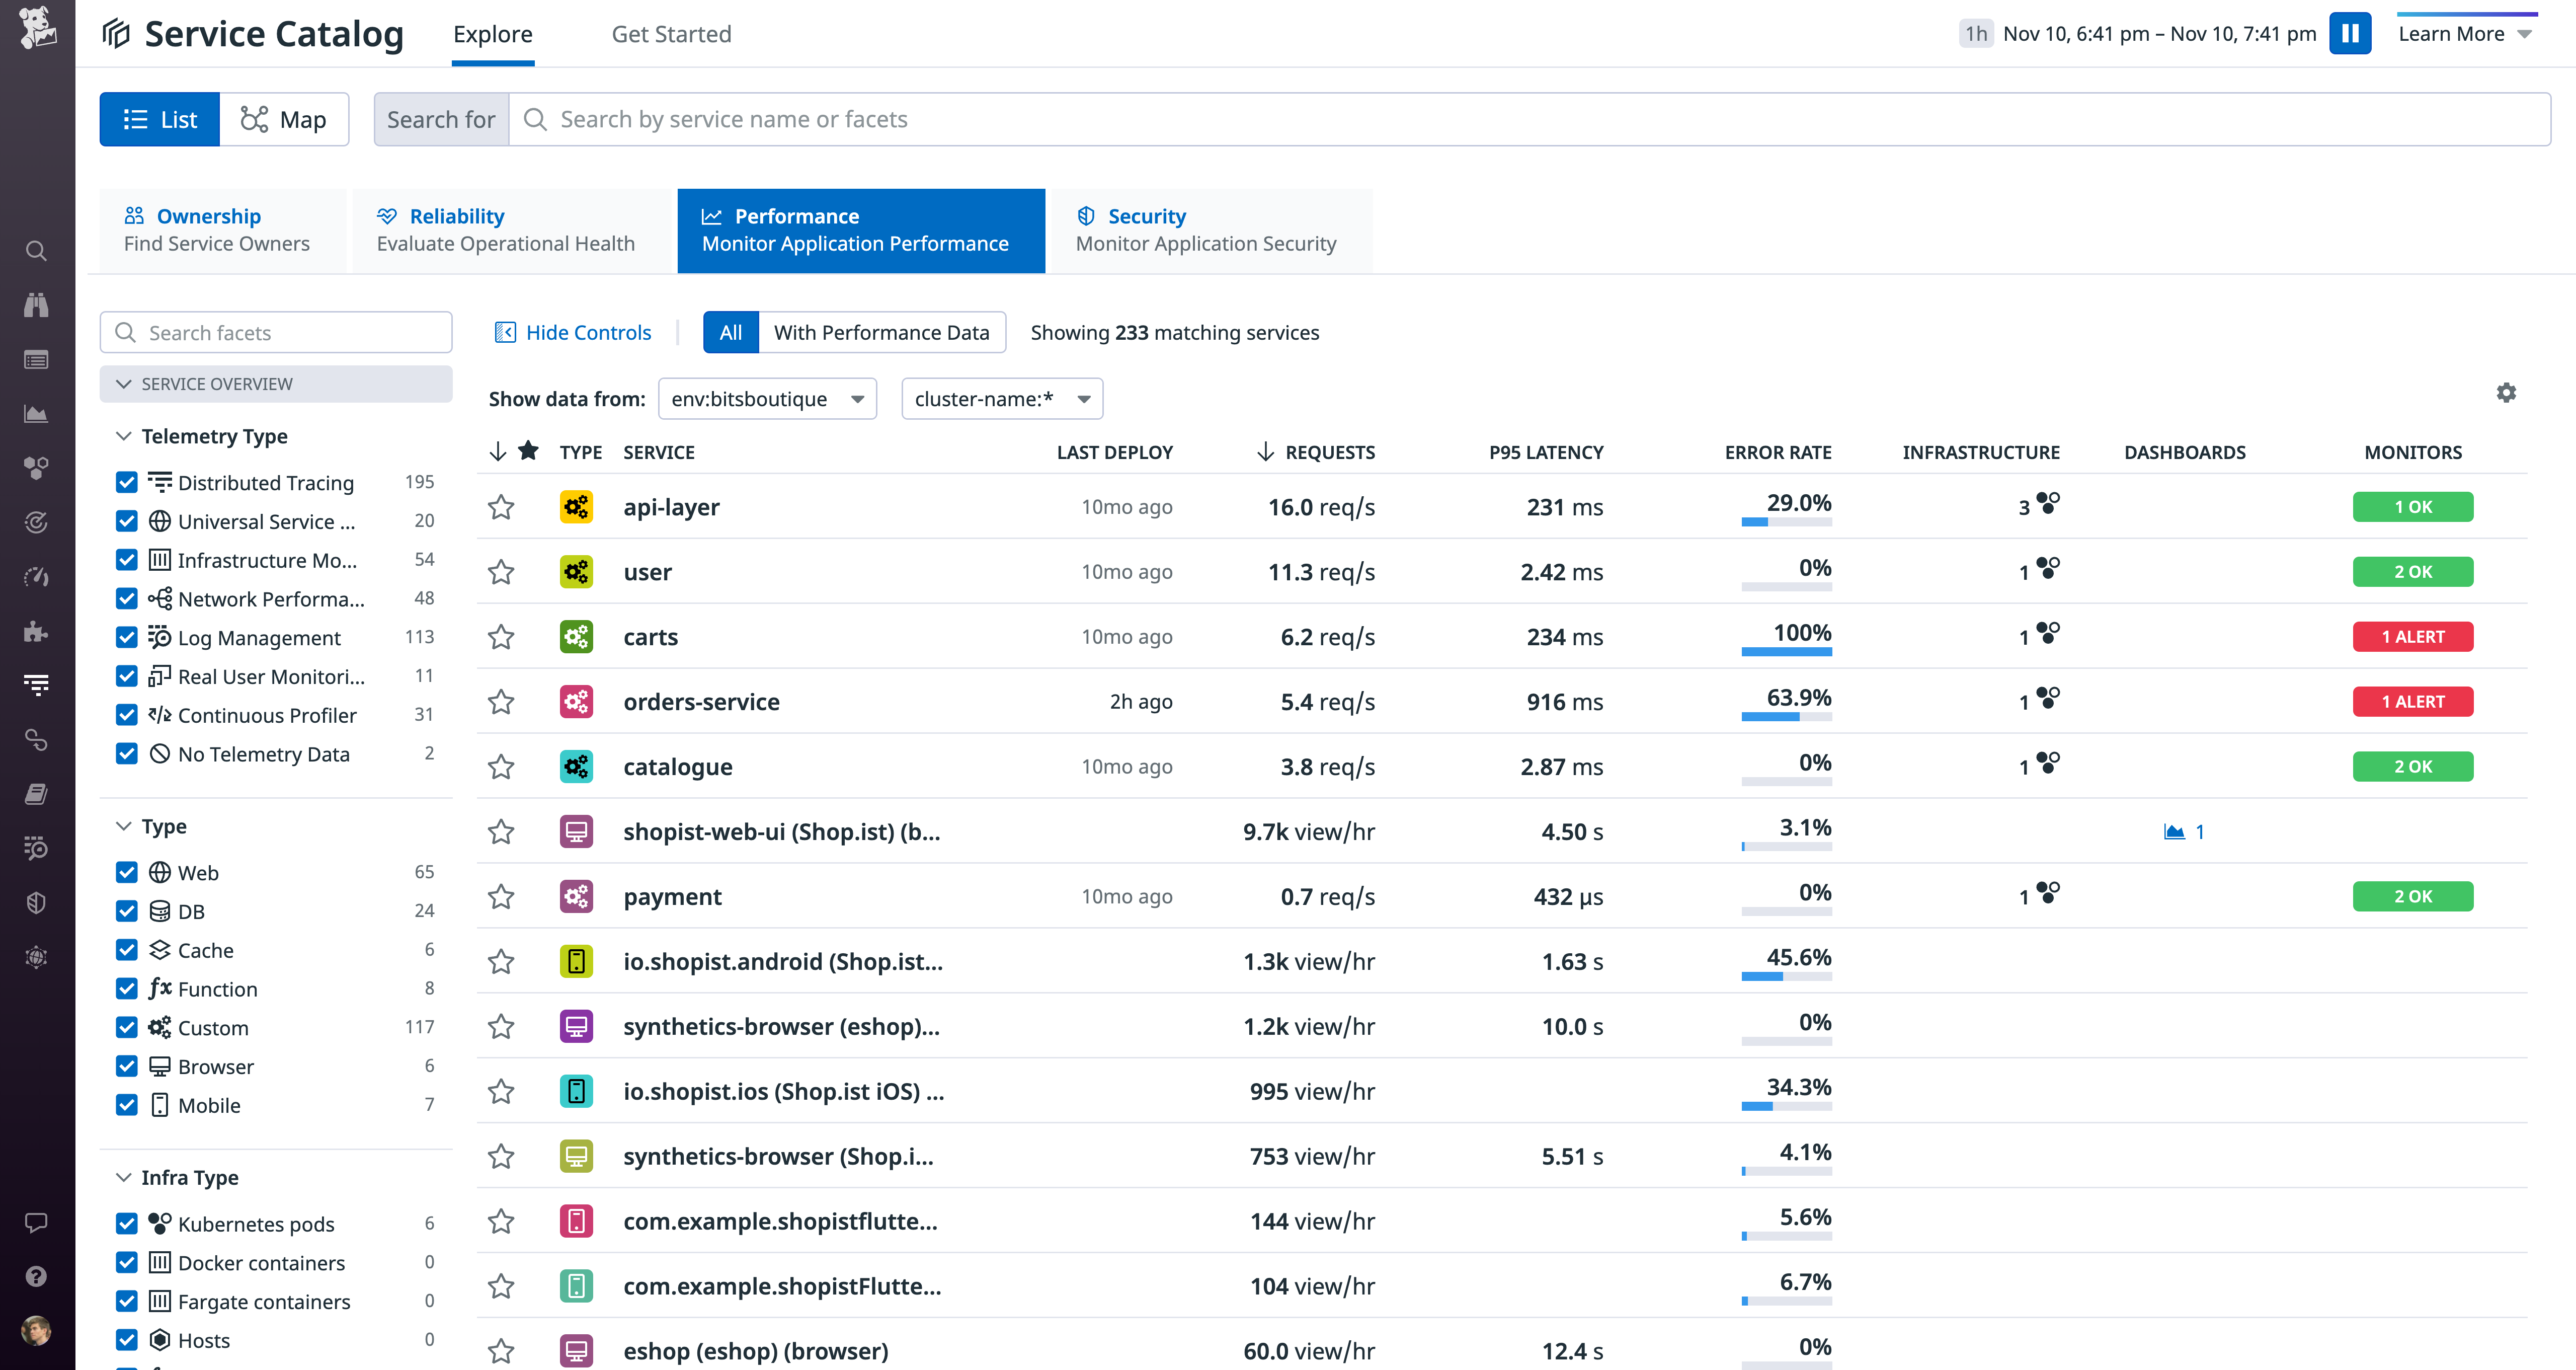The image size is (2576, 1370).
Task: Open cluster-name filter dropdown
Action: tap(1001, 399)
